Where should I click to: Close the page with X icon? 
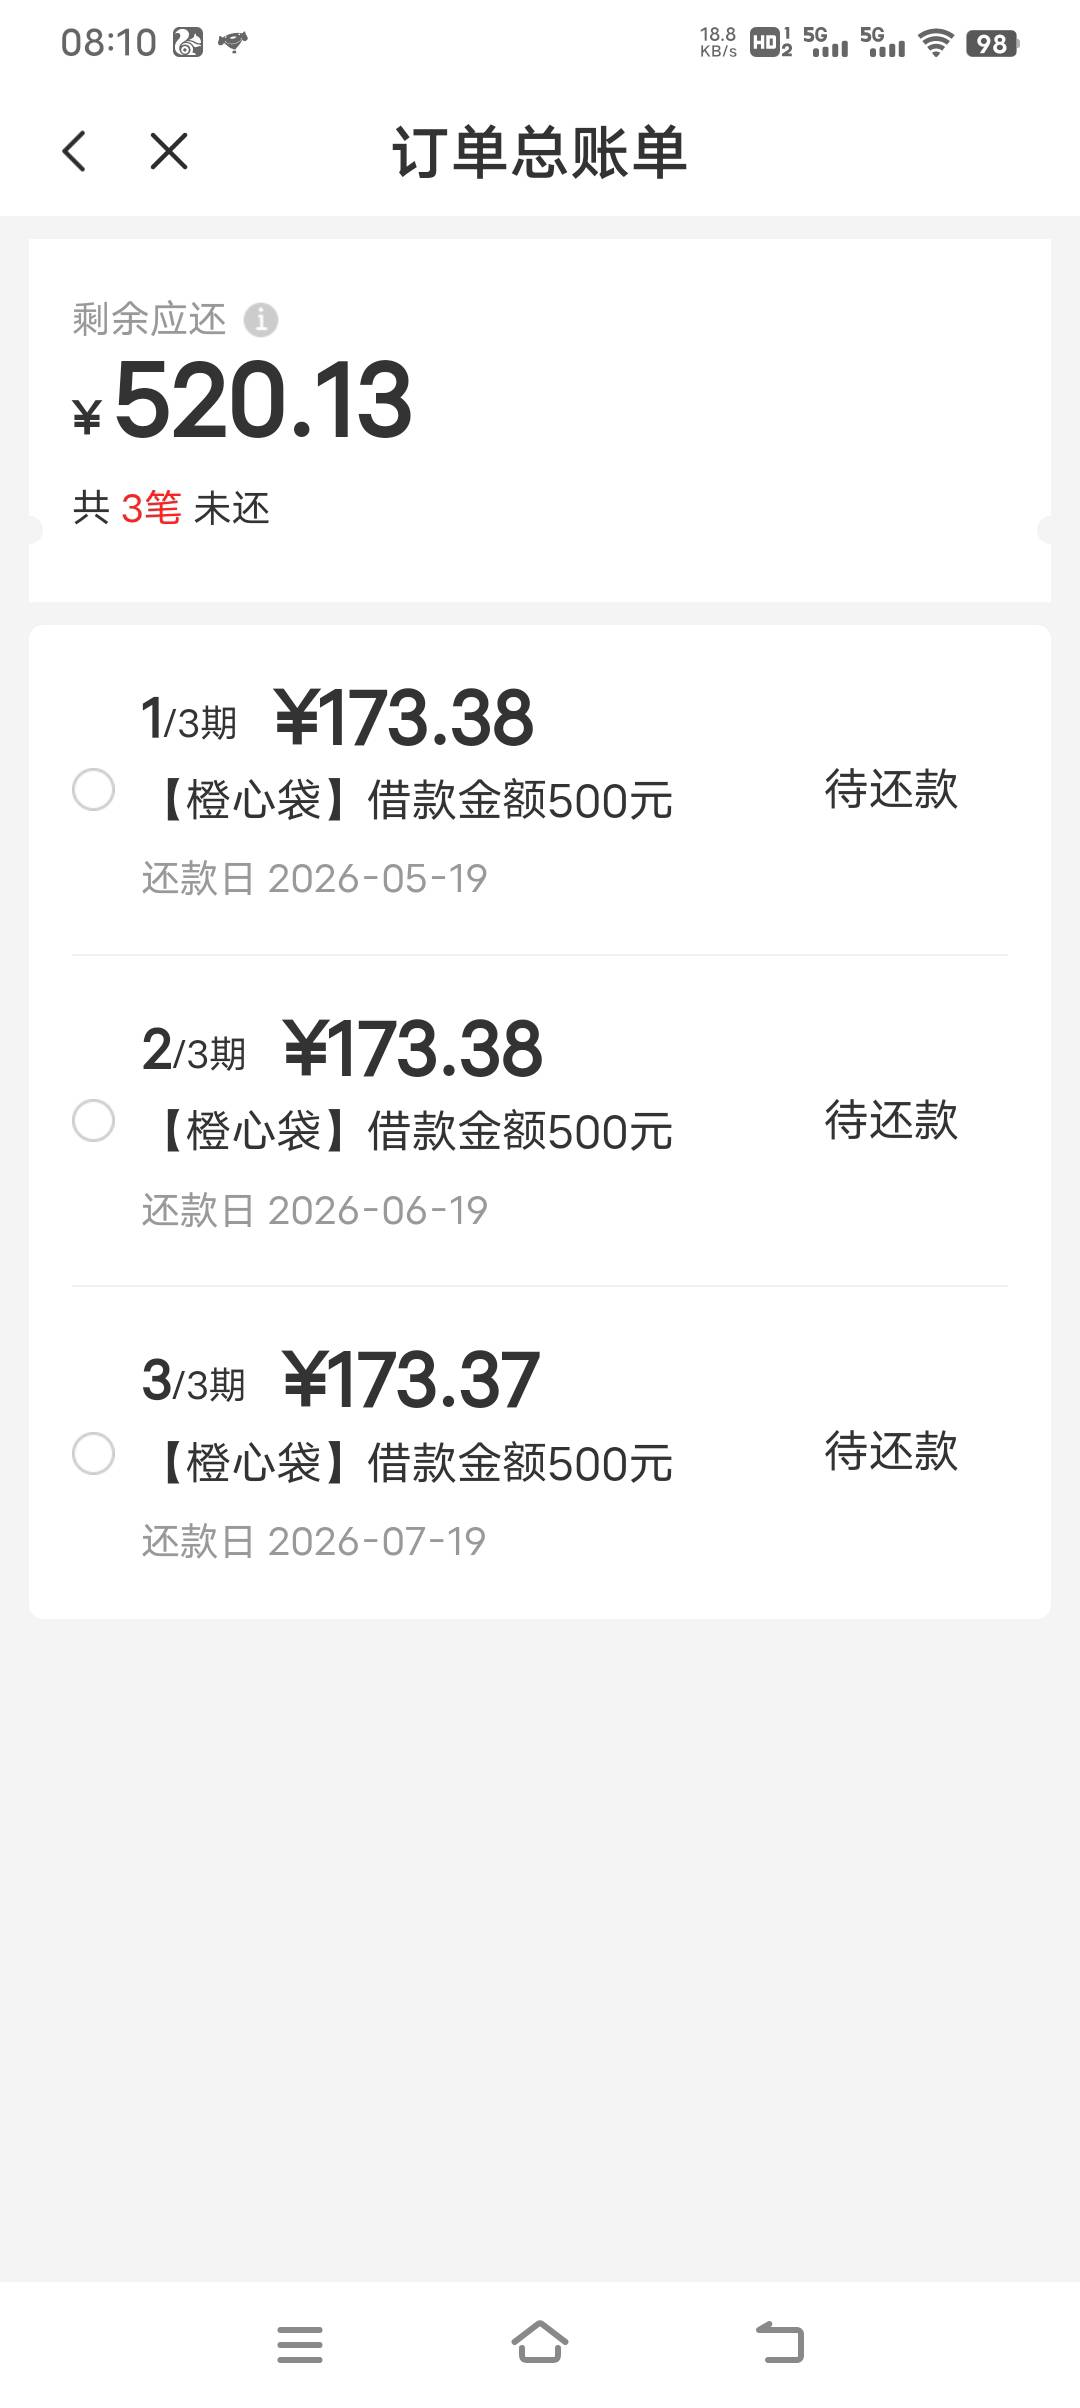[169, 152]
